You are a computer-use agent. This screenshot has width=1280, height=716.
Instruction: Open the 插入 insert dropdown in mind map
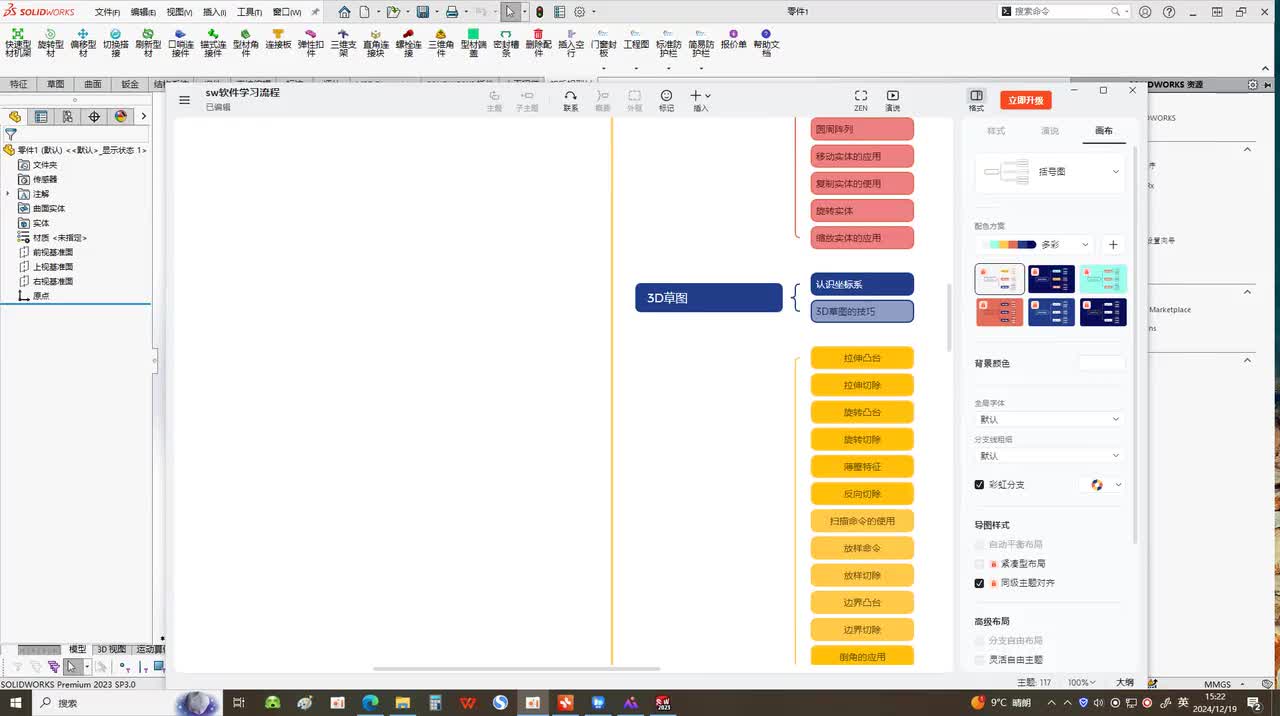pyautogui.click(x=701, y=100)
